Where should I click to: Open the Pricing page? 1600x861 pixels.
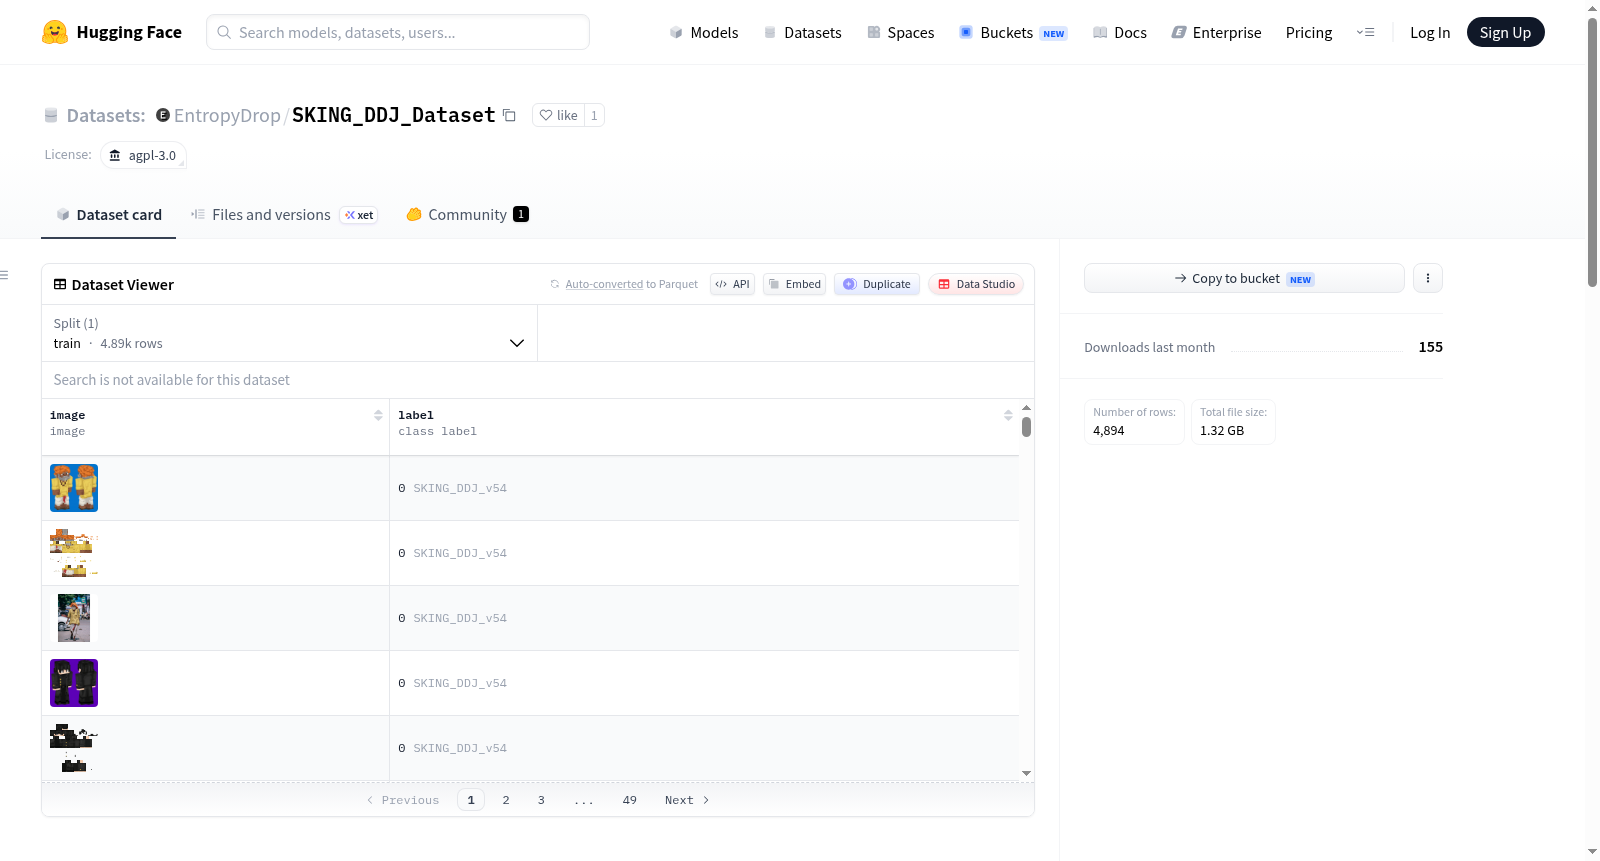tap(1309, 32)
